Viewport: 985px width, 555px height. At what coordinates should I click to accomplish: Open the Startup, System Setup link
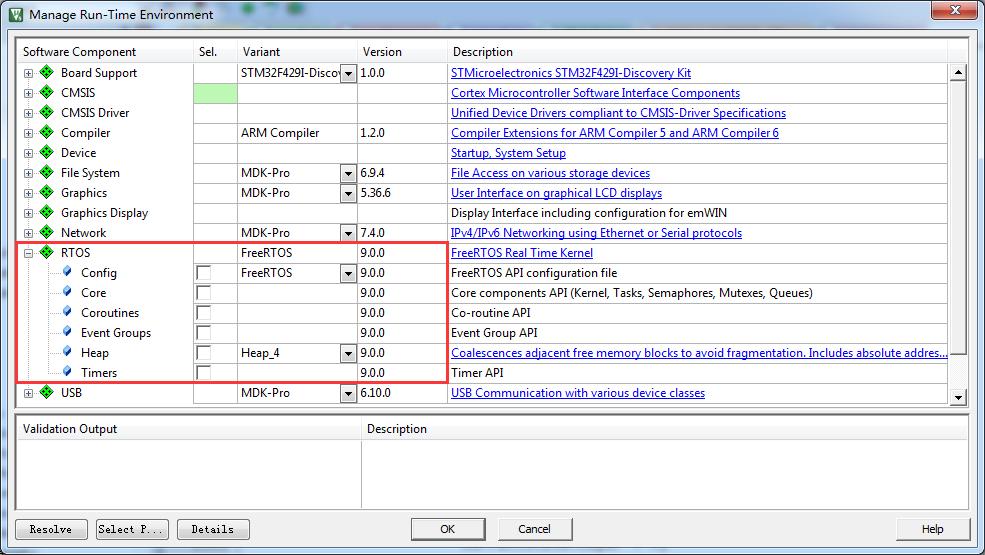tap(508, 153)
